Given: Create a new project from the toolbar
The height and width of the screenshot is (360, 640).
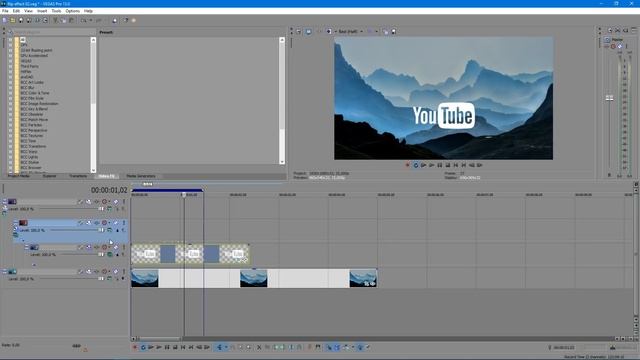Looking at the screenshot, I should click(5, 20).
